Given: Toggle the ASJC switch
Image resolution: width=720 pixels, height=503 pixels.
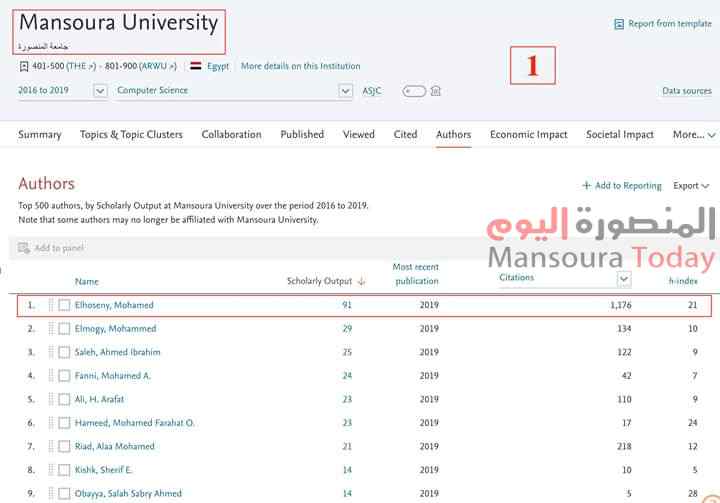Looking at the screenshot, I should (413, 91).
